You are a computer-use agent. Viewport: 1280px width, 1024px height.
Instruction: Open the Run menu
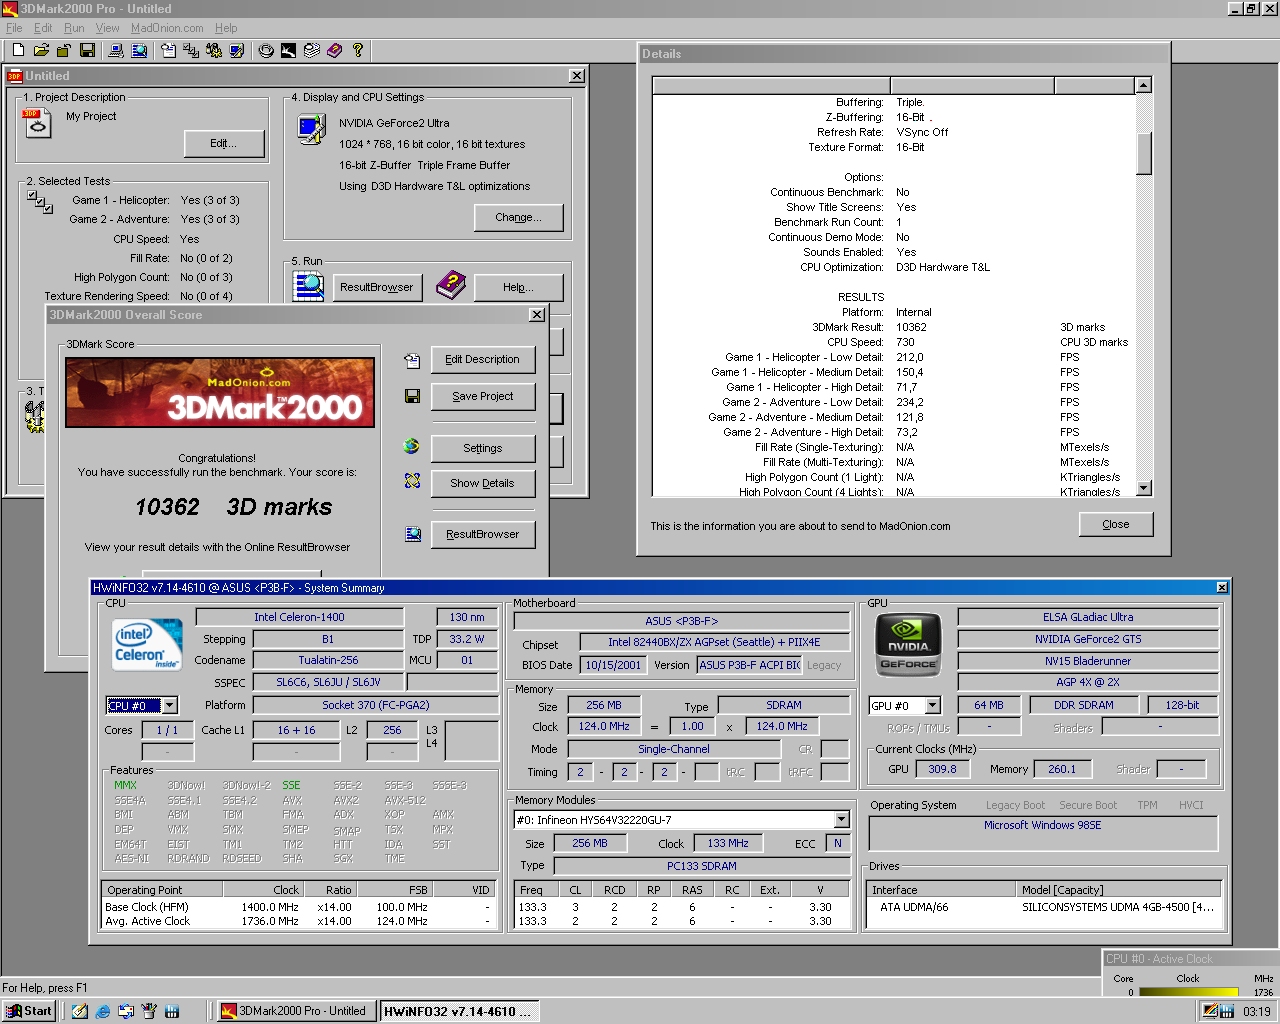click(x=75, y=28)
